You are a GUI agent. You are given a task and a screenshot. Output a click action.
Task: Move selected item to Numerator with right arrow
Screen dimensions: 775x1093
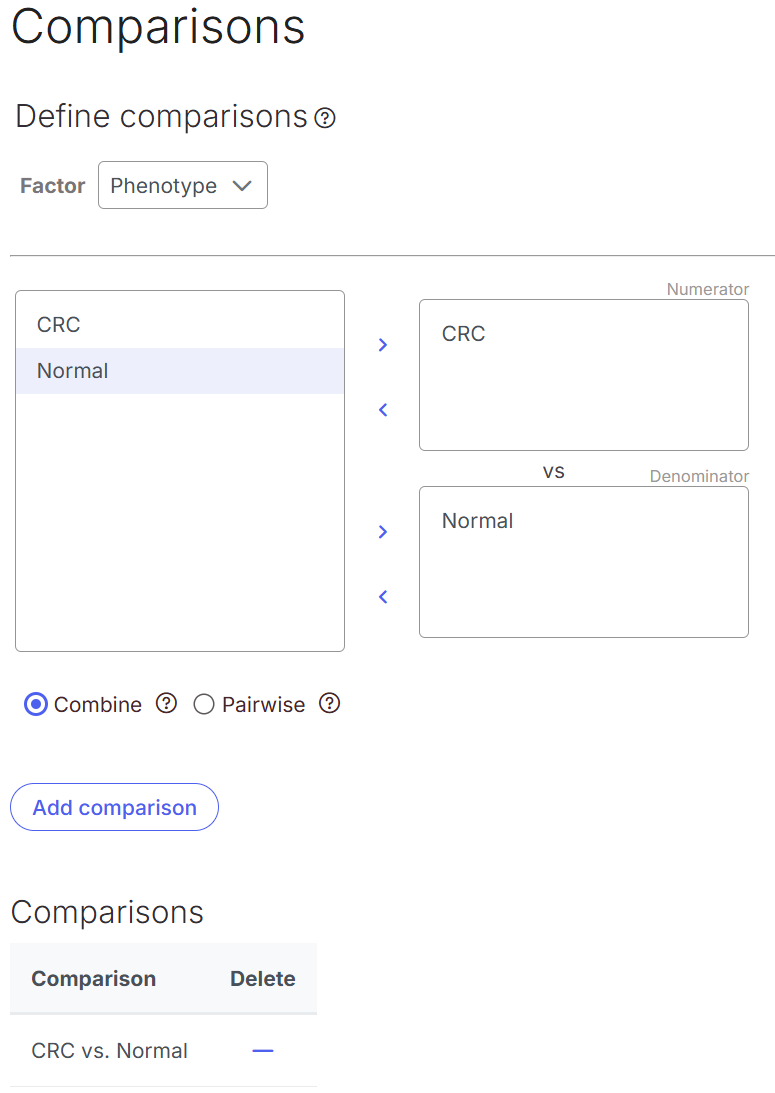(383, 345)
